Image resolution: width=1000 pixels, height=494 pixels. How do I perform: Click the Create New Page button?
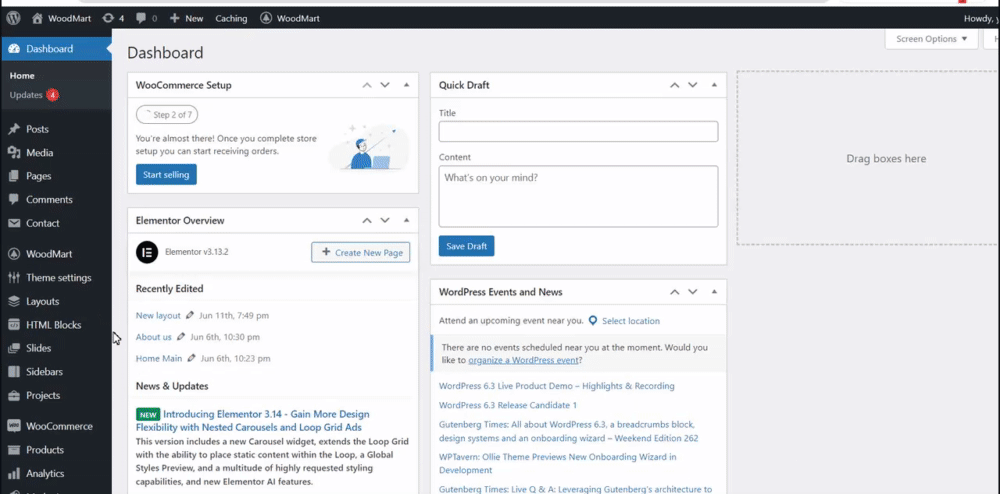point(361,252)
